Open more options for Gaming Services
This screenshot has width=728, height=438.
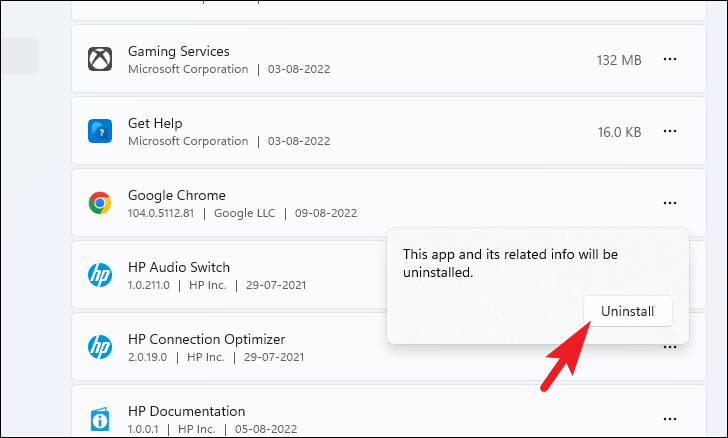click(x=670, y=59)
